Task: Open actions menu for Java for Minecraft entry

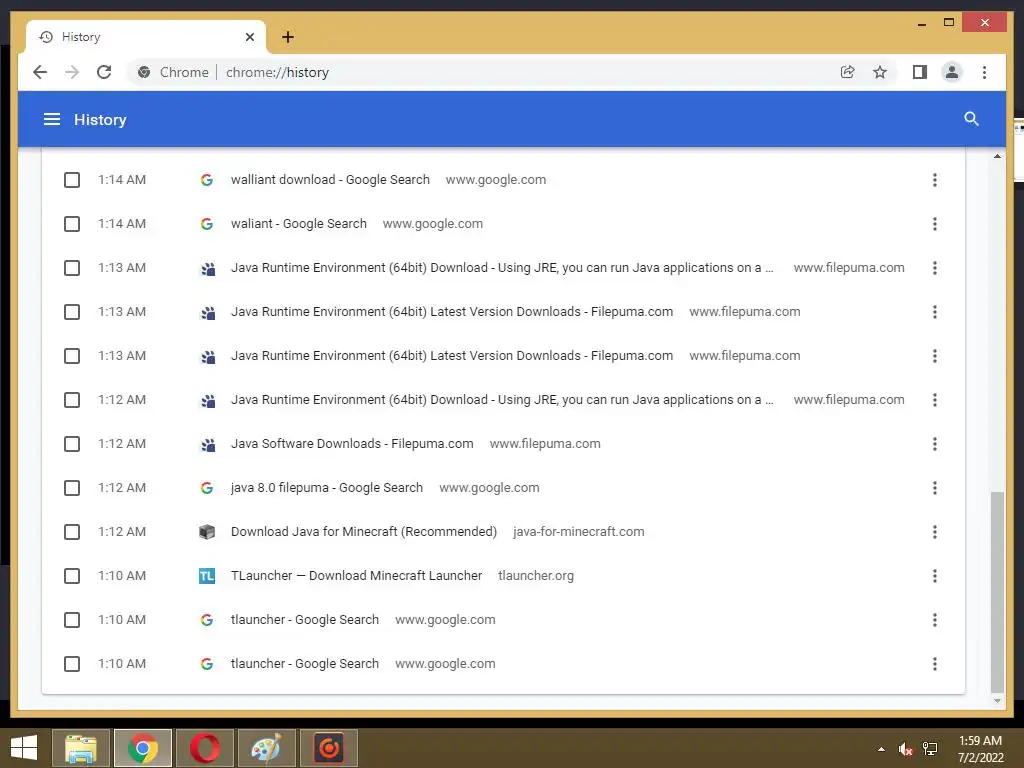Action: (935, 532)
